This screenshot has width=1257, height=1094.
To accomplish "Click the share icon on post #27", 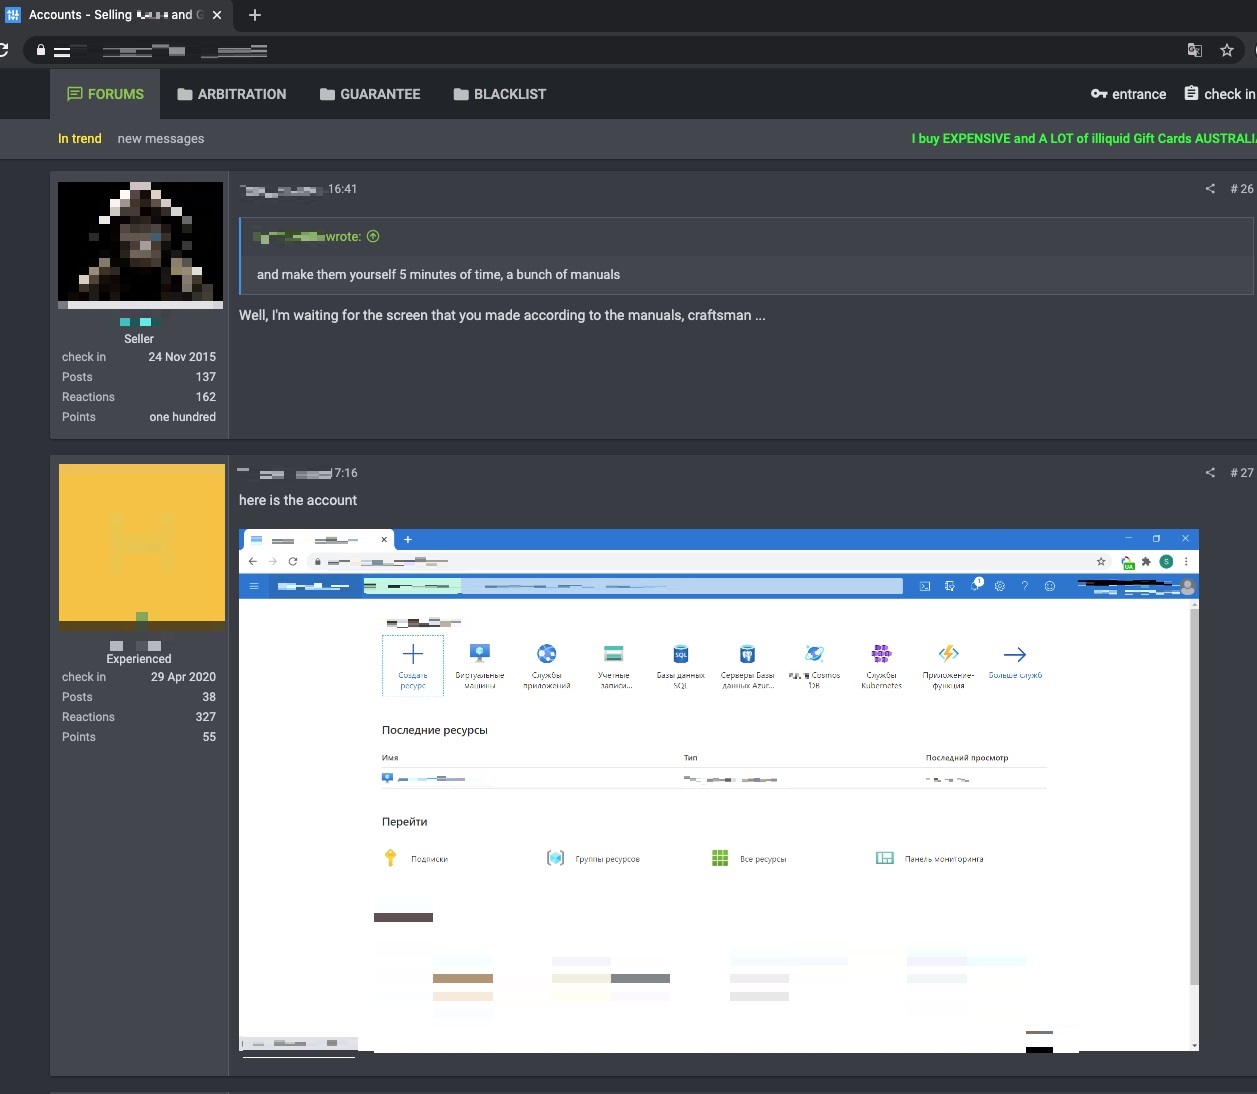I will click(x=1210, y=473).
